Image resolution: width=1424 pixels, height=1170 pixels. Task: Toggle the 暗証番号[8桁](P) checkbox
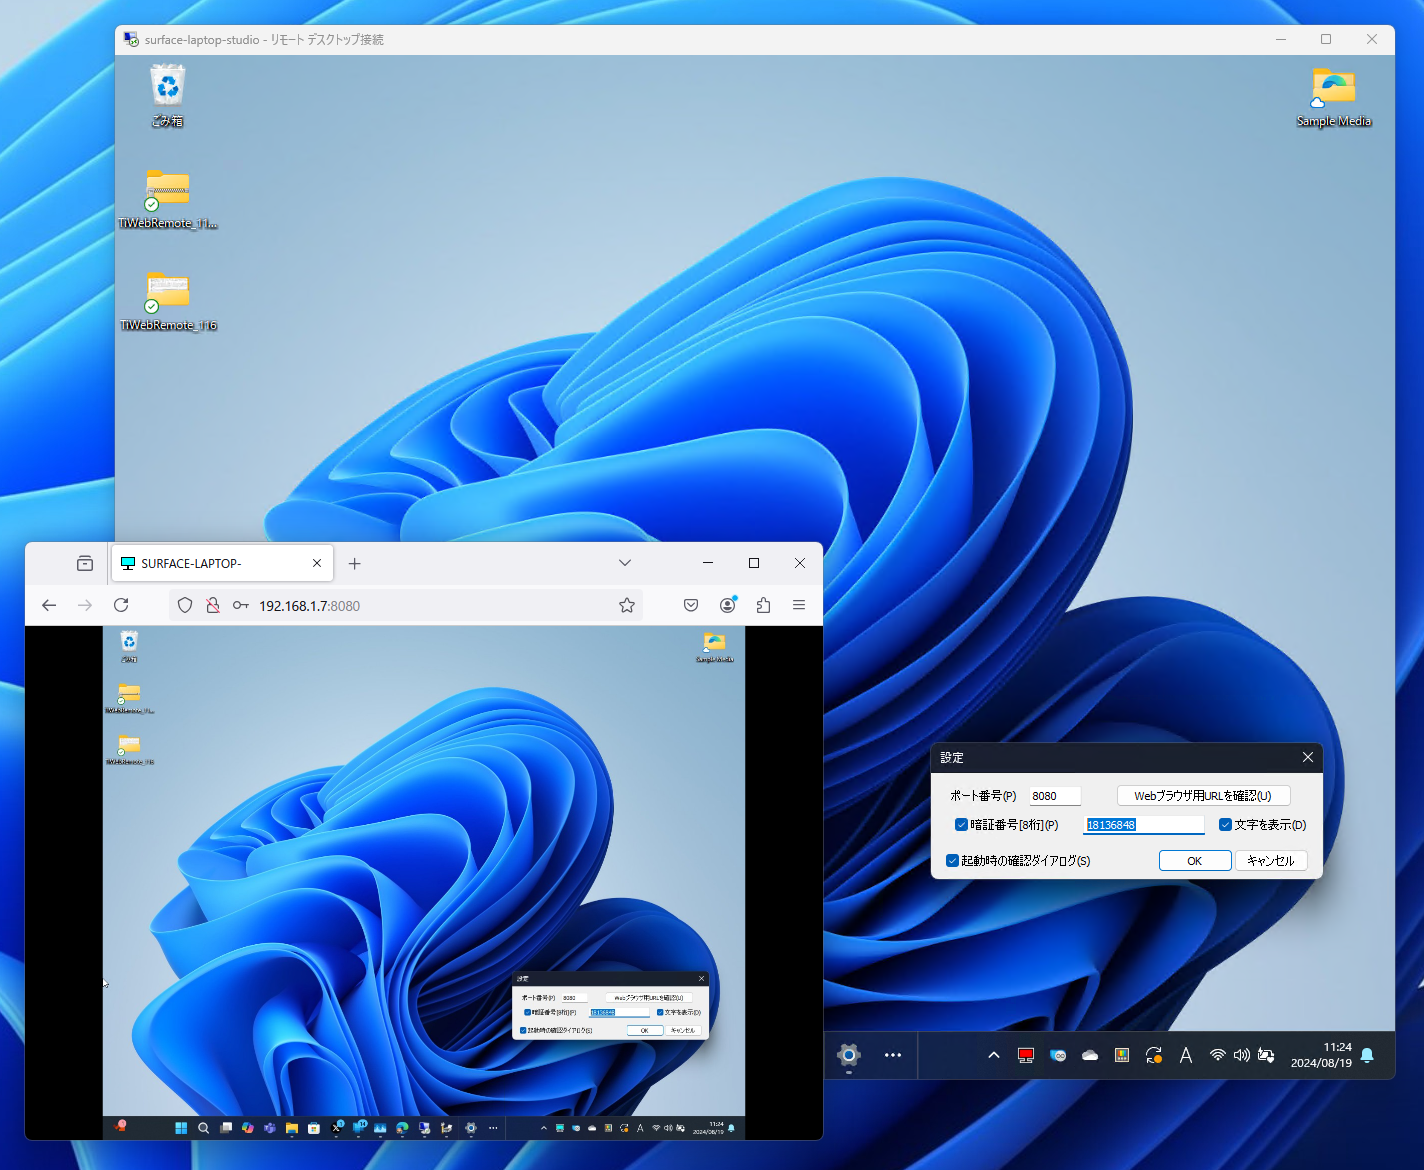click(961, 825)
